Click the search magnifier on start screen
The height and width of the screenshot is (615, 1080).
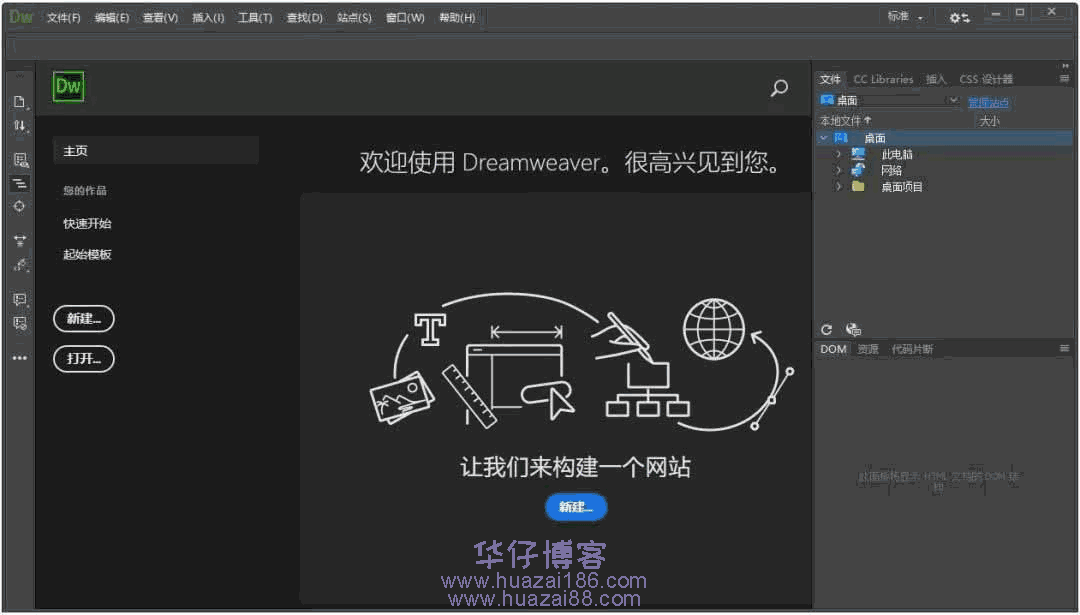(779, 88)
